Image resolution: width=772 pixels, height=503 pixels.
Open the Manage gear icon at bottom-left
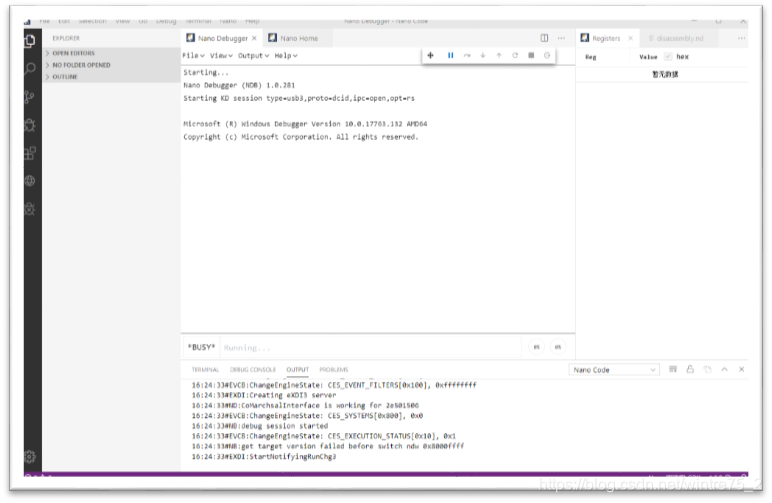(30, 457)
